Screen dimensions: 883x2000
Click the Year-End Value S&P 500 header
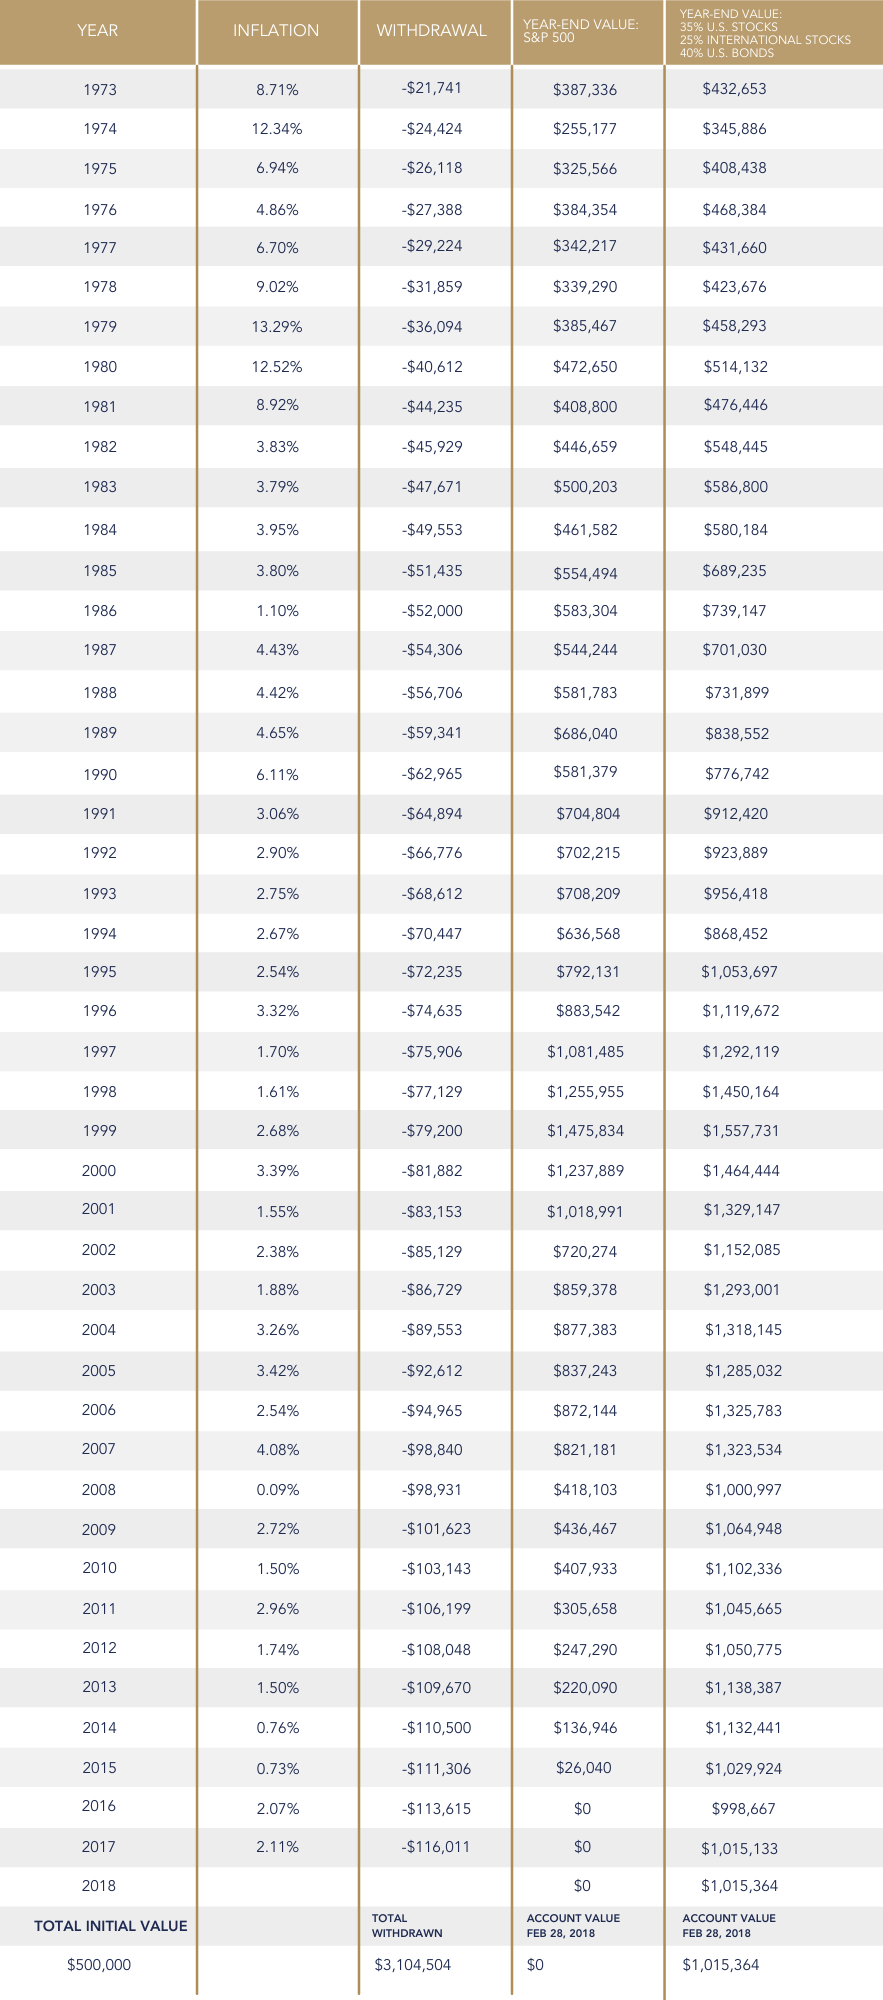pos(581,31)
